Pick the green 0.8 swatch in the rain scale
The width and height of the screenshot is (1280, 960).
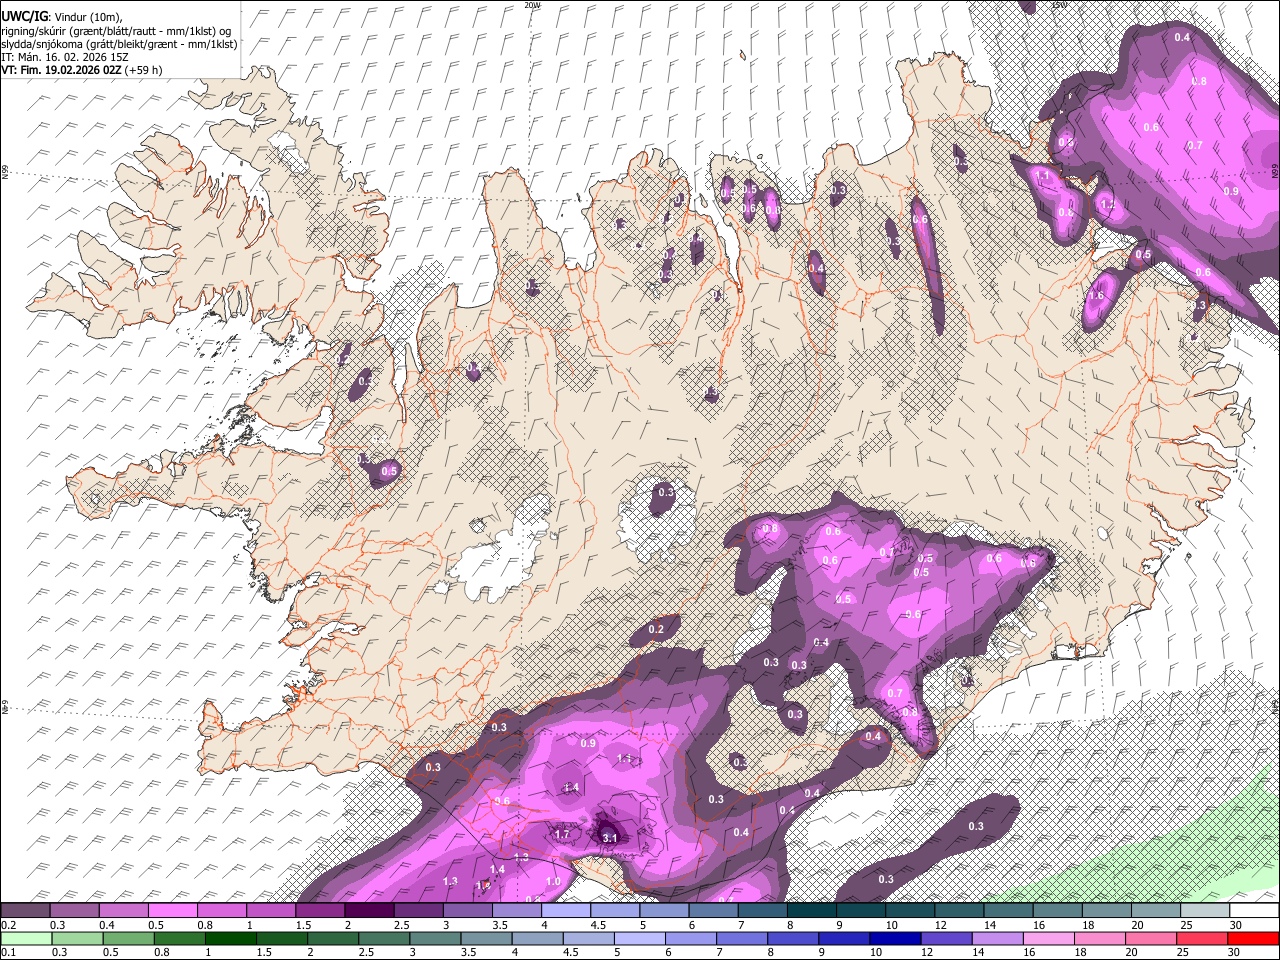tap(179, 938)
